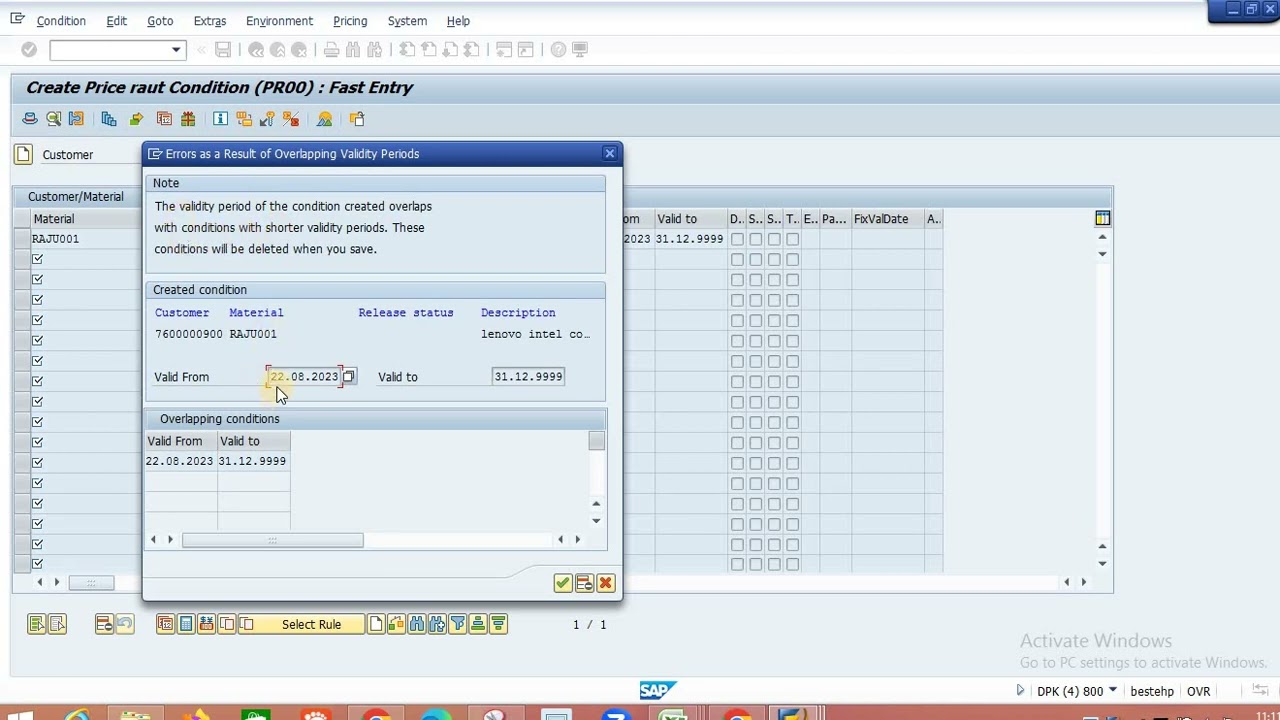Click customer number 7600000900 in the dialog

189,334
